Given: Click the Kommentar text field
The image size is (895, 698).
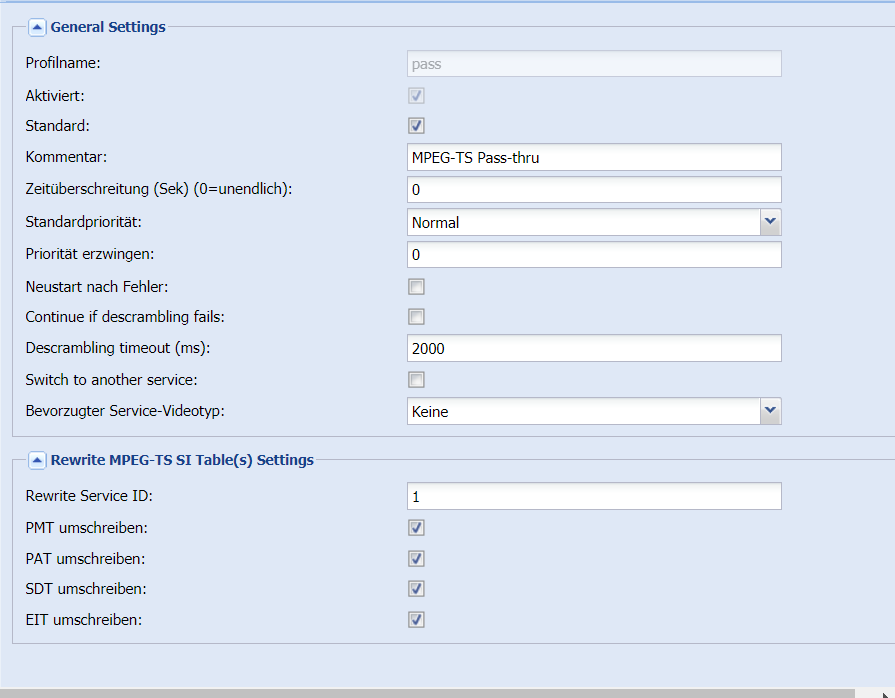Looking at the screenshot, I should (x=594, y=157).
